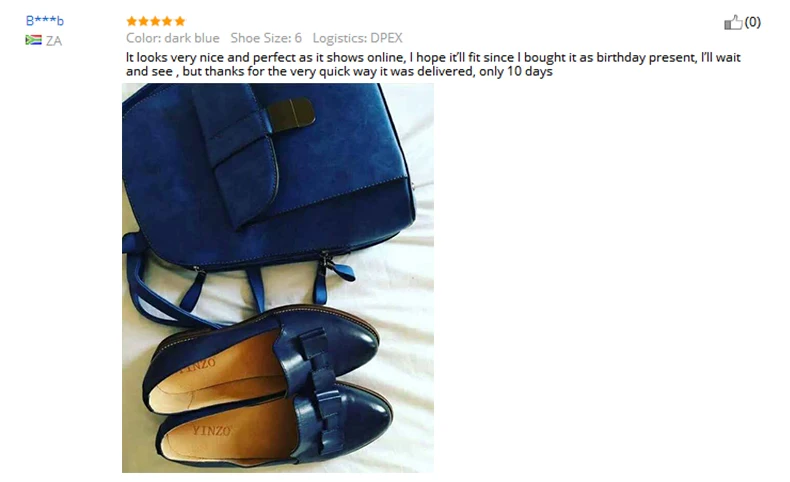Click the third rating star

156,21
